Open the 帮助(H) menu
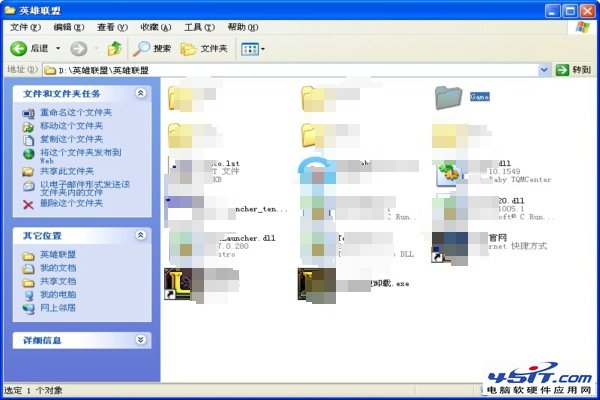The height and width of the screenshot is (400, 600). click(243, 27)
